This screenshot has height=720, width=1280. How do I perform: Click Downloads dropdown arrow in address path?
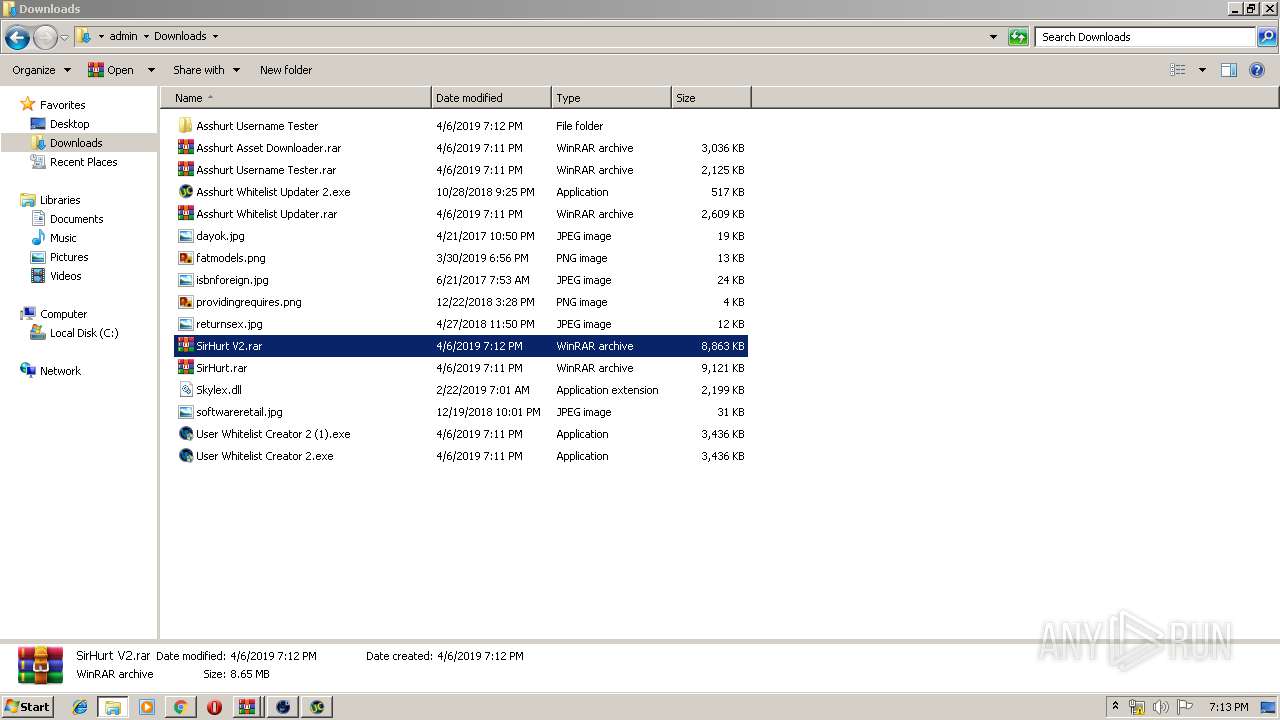coord(215,37)
